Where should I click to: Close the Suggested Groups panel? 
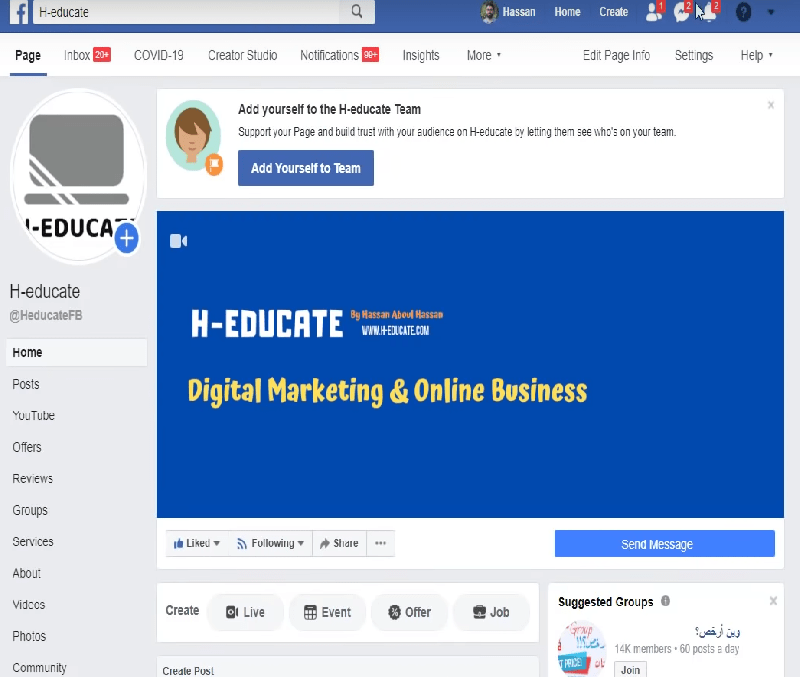773,601
